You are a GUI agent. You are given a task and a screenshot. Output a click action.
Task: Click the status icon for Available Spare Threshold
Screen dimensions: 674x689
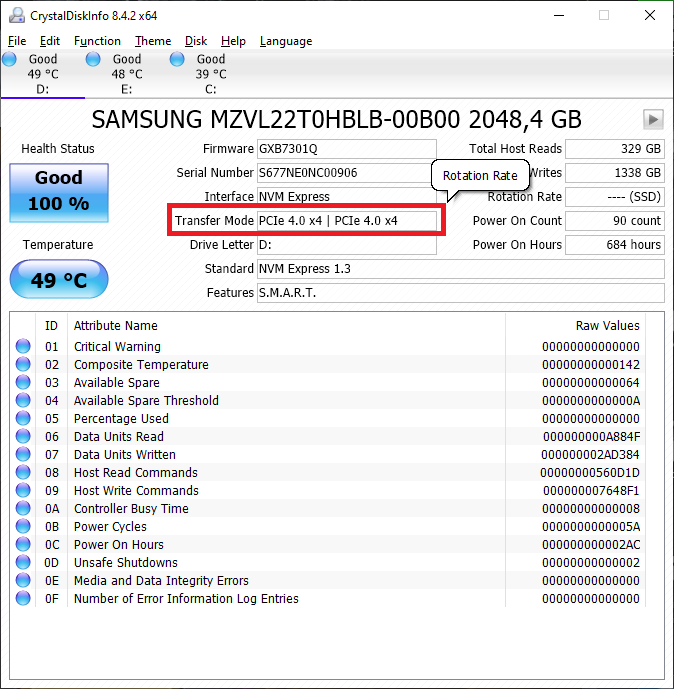tap(23, 400)
